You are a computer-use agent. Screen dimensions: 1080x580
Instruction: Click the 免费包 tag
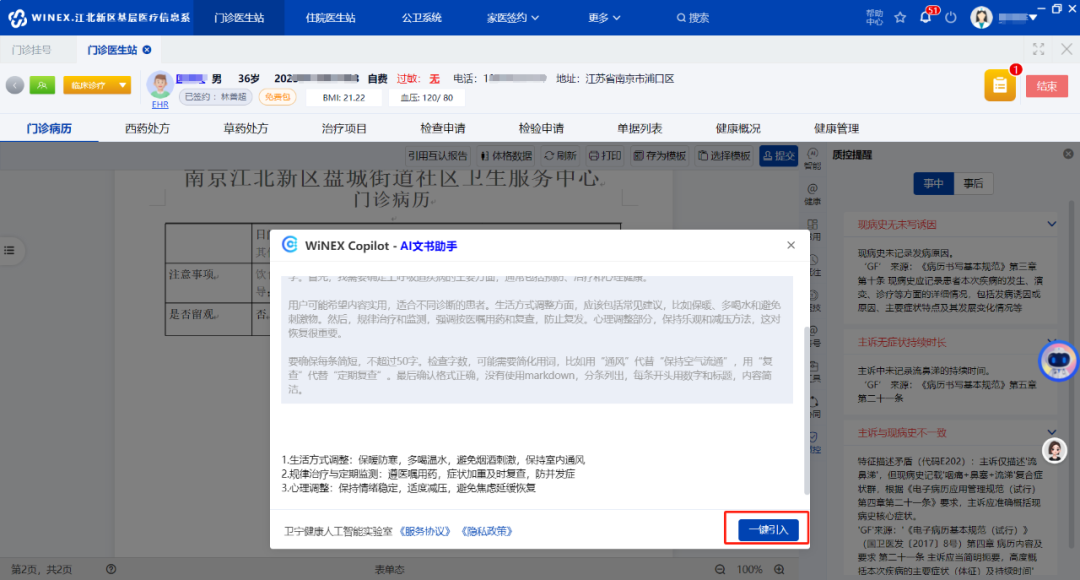pos(278,97)
